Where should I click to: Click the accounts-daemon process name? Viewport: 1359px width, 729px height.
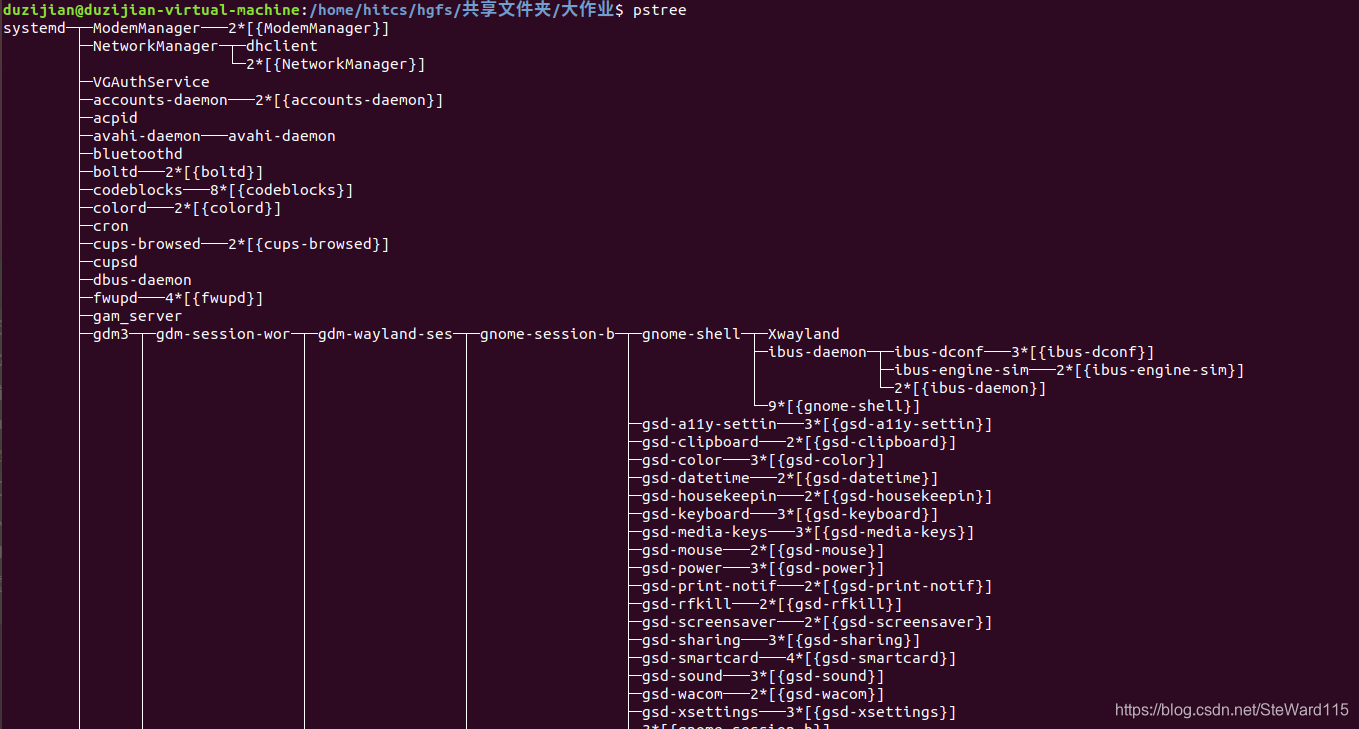(160, 100)
